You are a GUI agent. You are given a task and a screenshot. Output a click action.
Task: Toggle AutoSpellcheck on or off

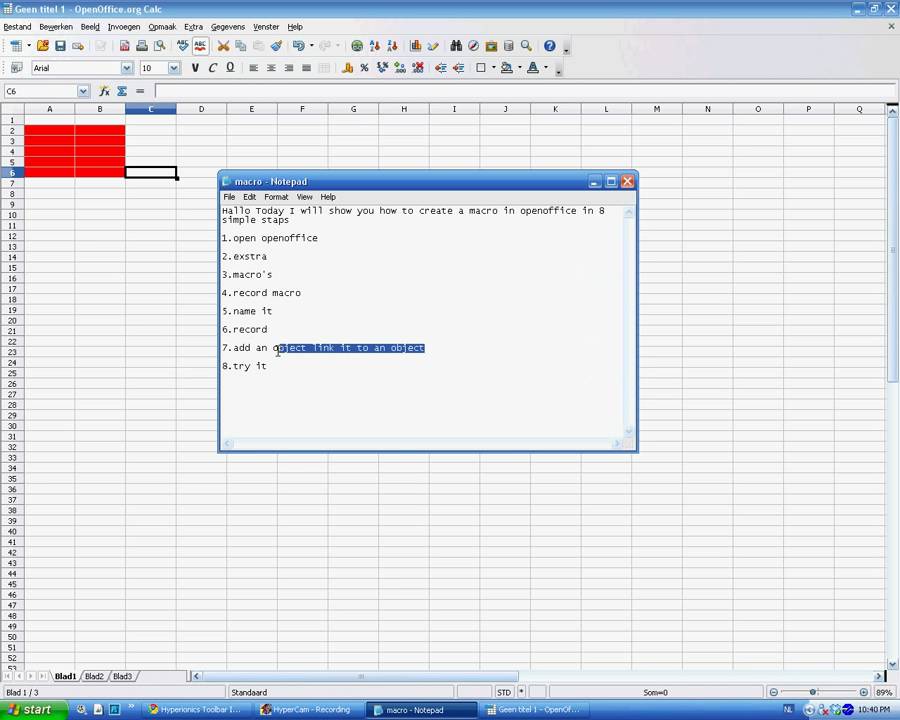coord(200,46)
